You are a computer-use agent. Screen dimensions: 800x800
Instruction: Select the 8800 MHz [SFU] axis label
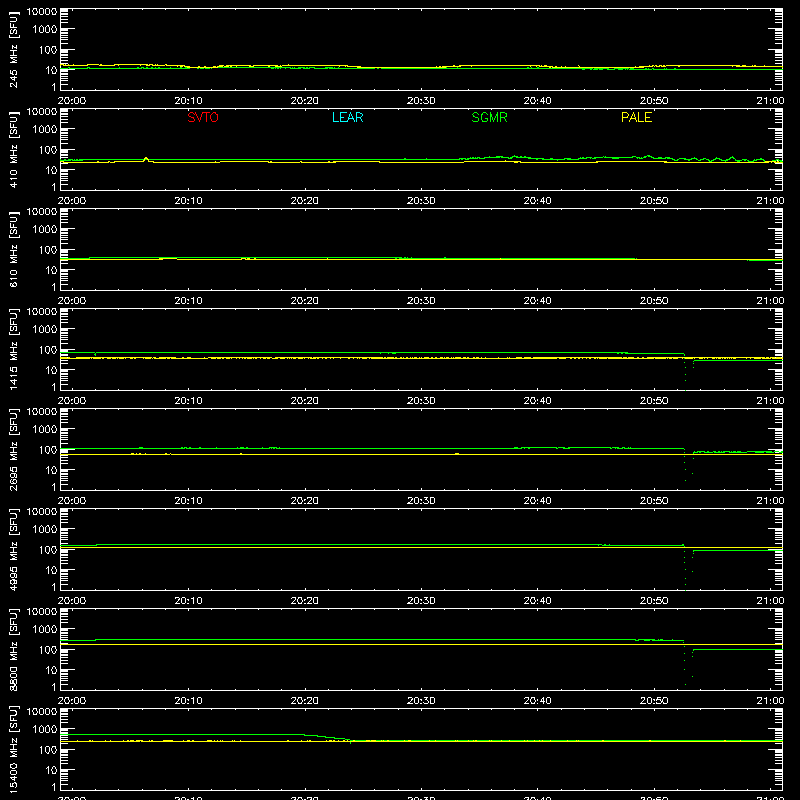(x=14, y=649)
